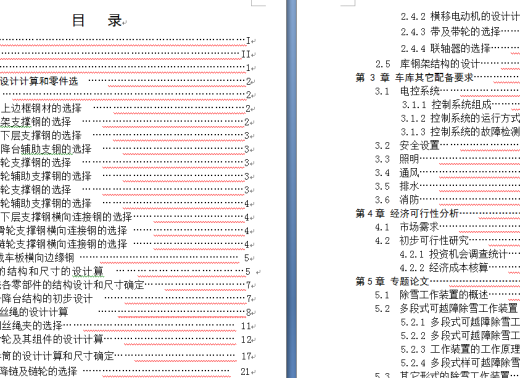Click the entry 5.1 除雪工作装置的概述
Viewport: 520px width, 378px height.
(x=432, y=295)
